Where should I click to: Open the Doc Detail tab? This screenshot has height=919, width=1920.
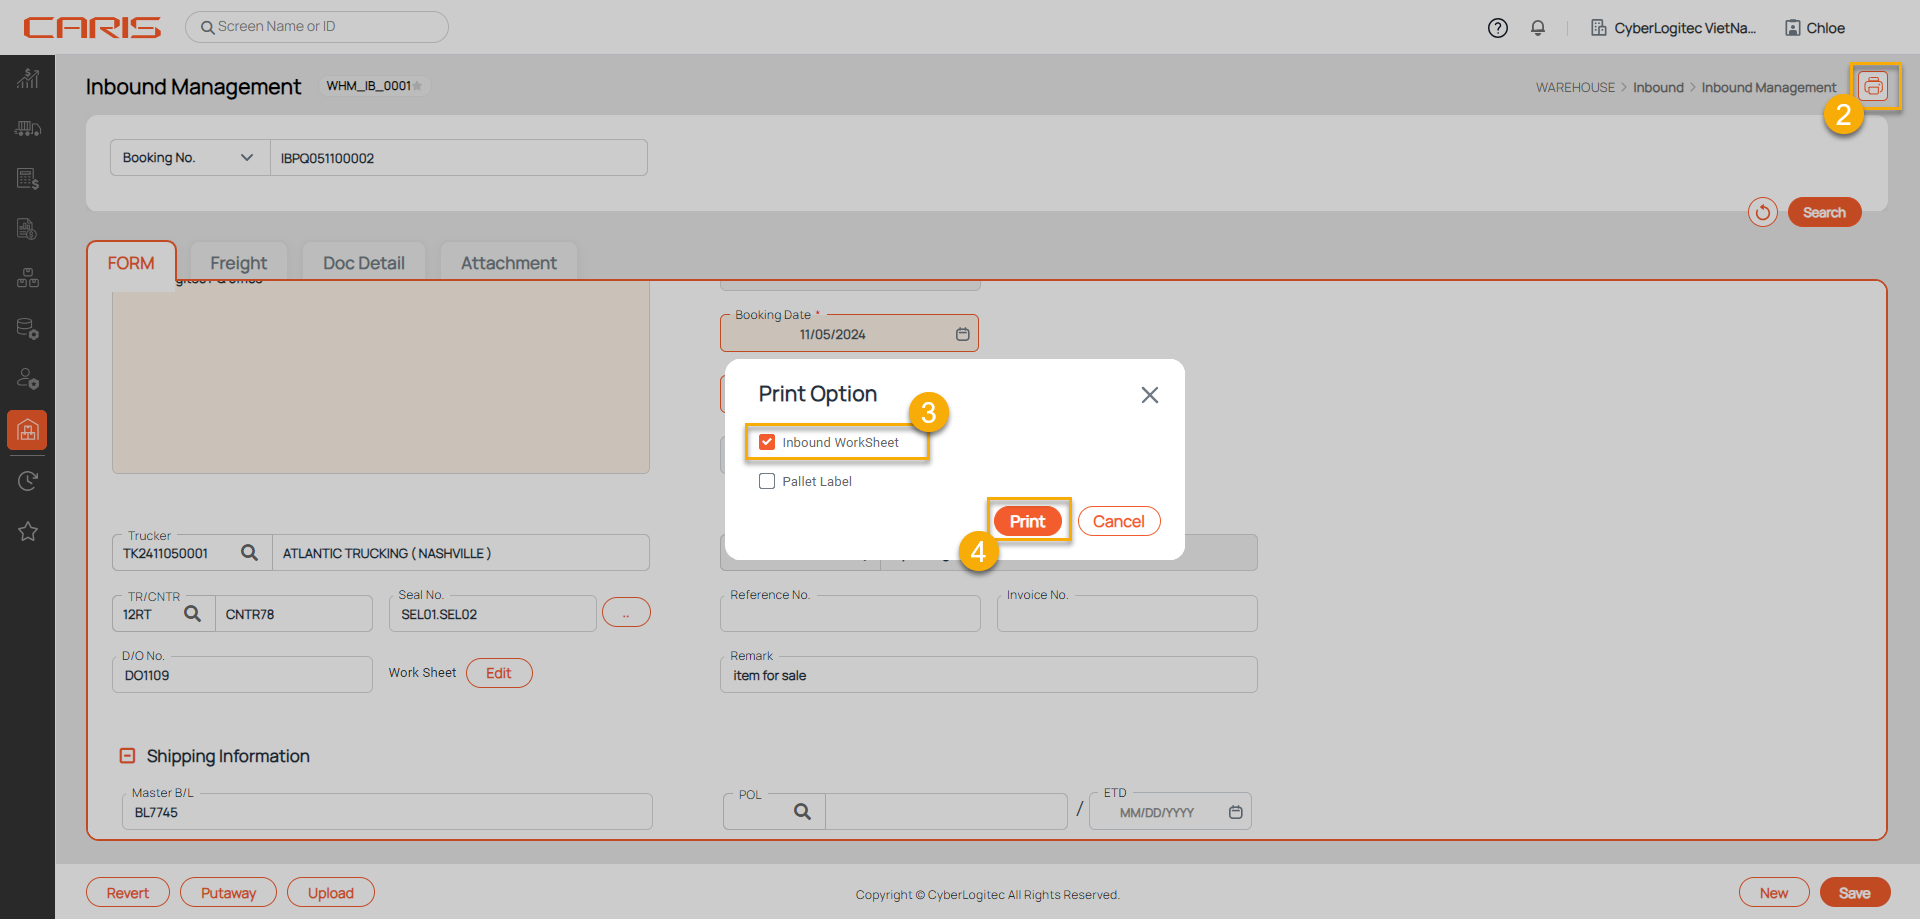tap(363, 263)
